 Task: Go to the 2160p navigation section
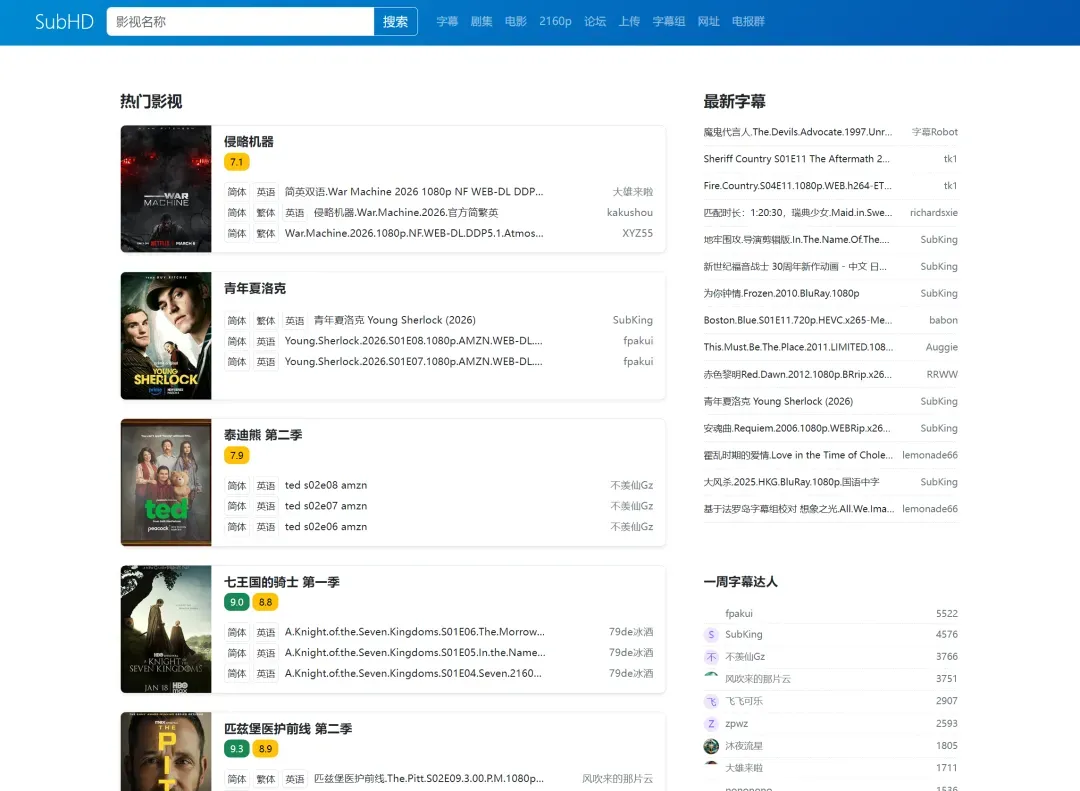click(555, 21)
